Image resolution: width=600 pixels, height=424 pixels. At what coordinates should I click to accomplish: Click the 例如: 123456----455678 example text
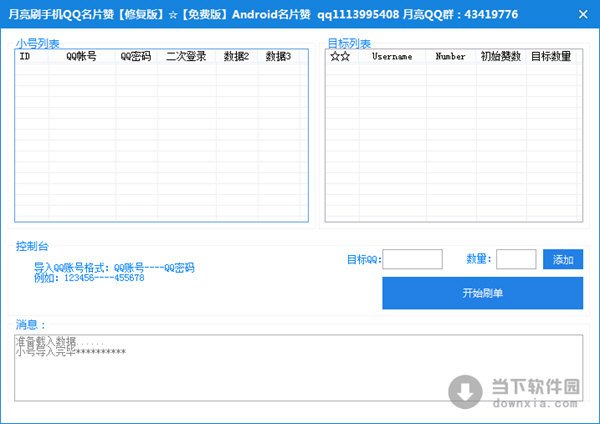coord(89,278)
